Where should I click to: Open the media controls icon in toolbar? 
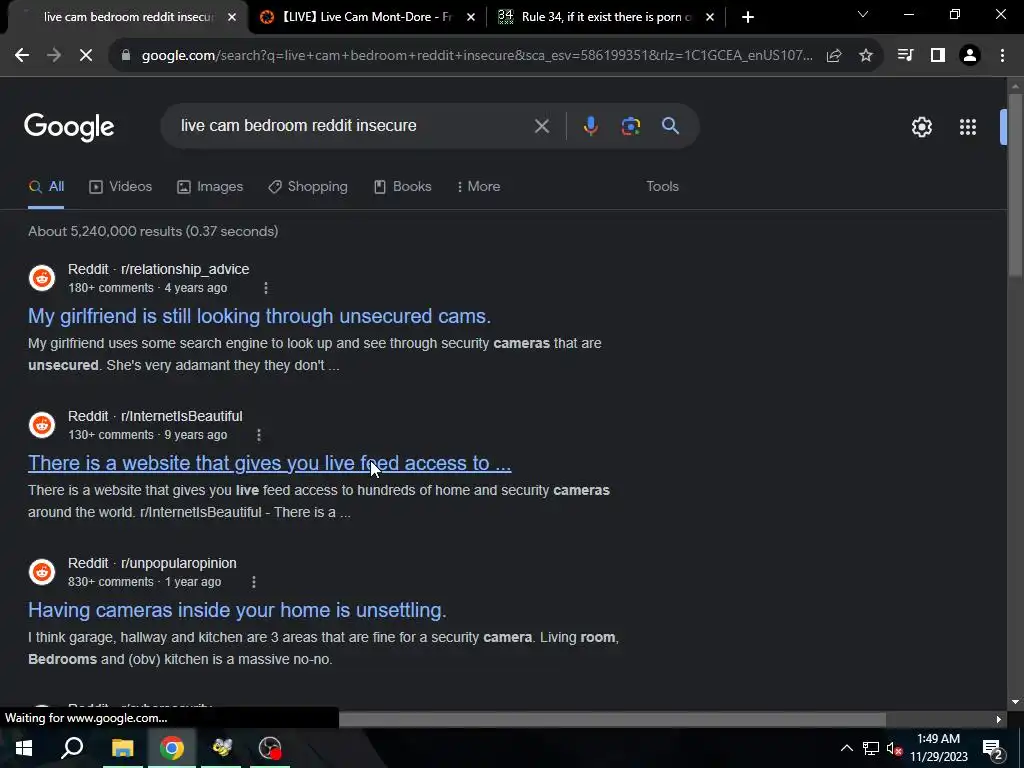pyautogui.click(x=905, y=56)
